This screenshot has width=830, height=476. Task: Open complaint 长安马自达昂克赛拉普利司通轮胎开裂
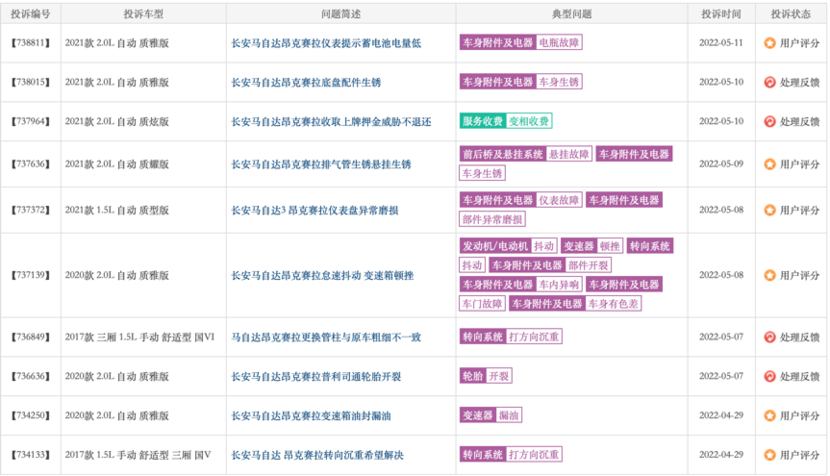(x=316, y=377)
